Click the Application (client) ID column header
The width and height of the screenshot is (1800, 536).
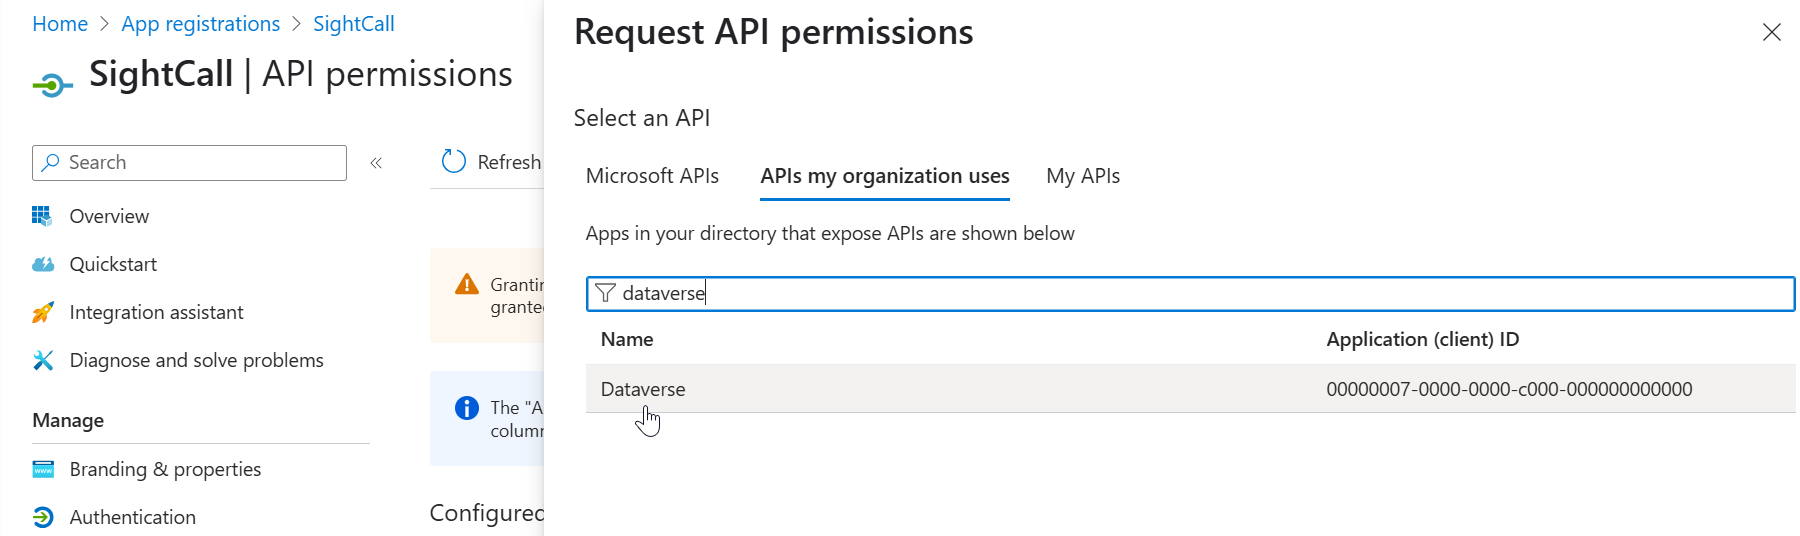point(1422,339)
